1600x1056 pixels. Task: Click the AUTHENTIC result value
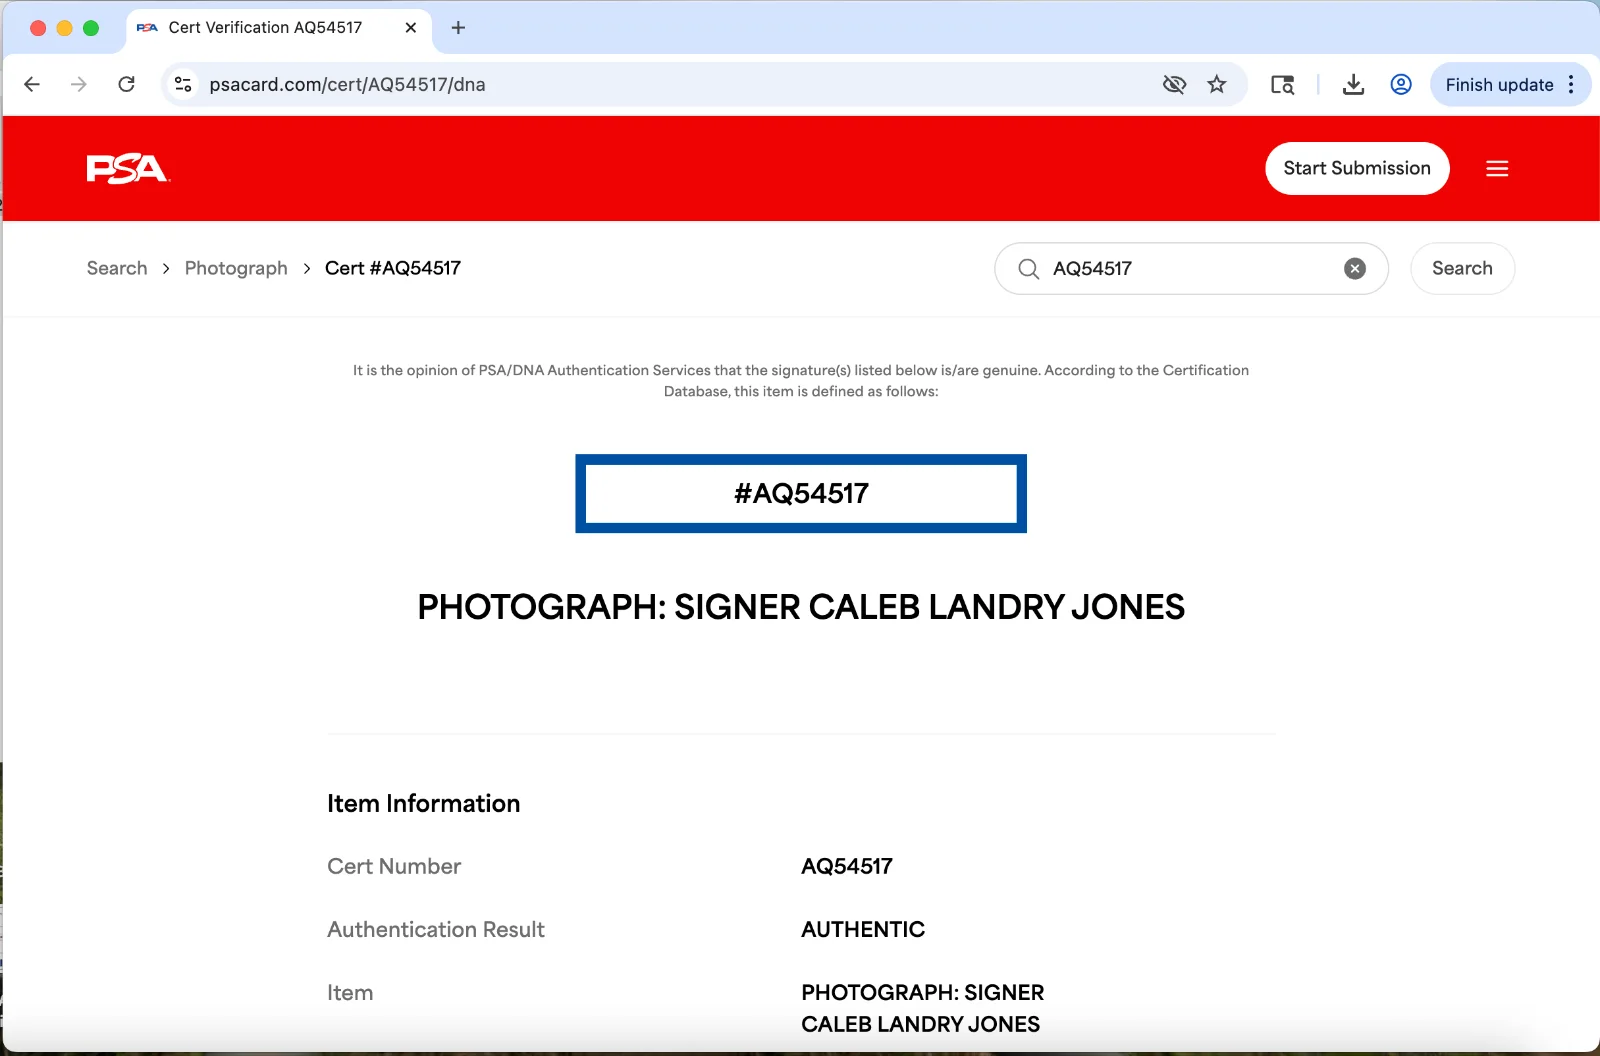pyautogui.click(x=863, y=930)
